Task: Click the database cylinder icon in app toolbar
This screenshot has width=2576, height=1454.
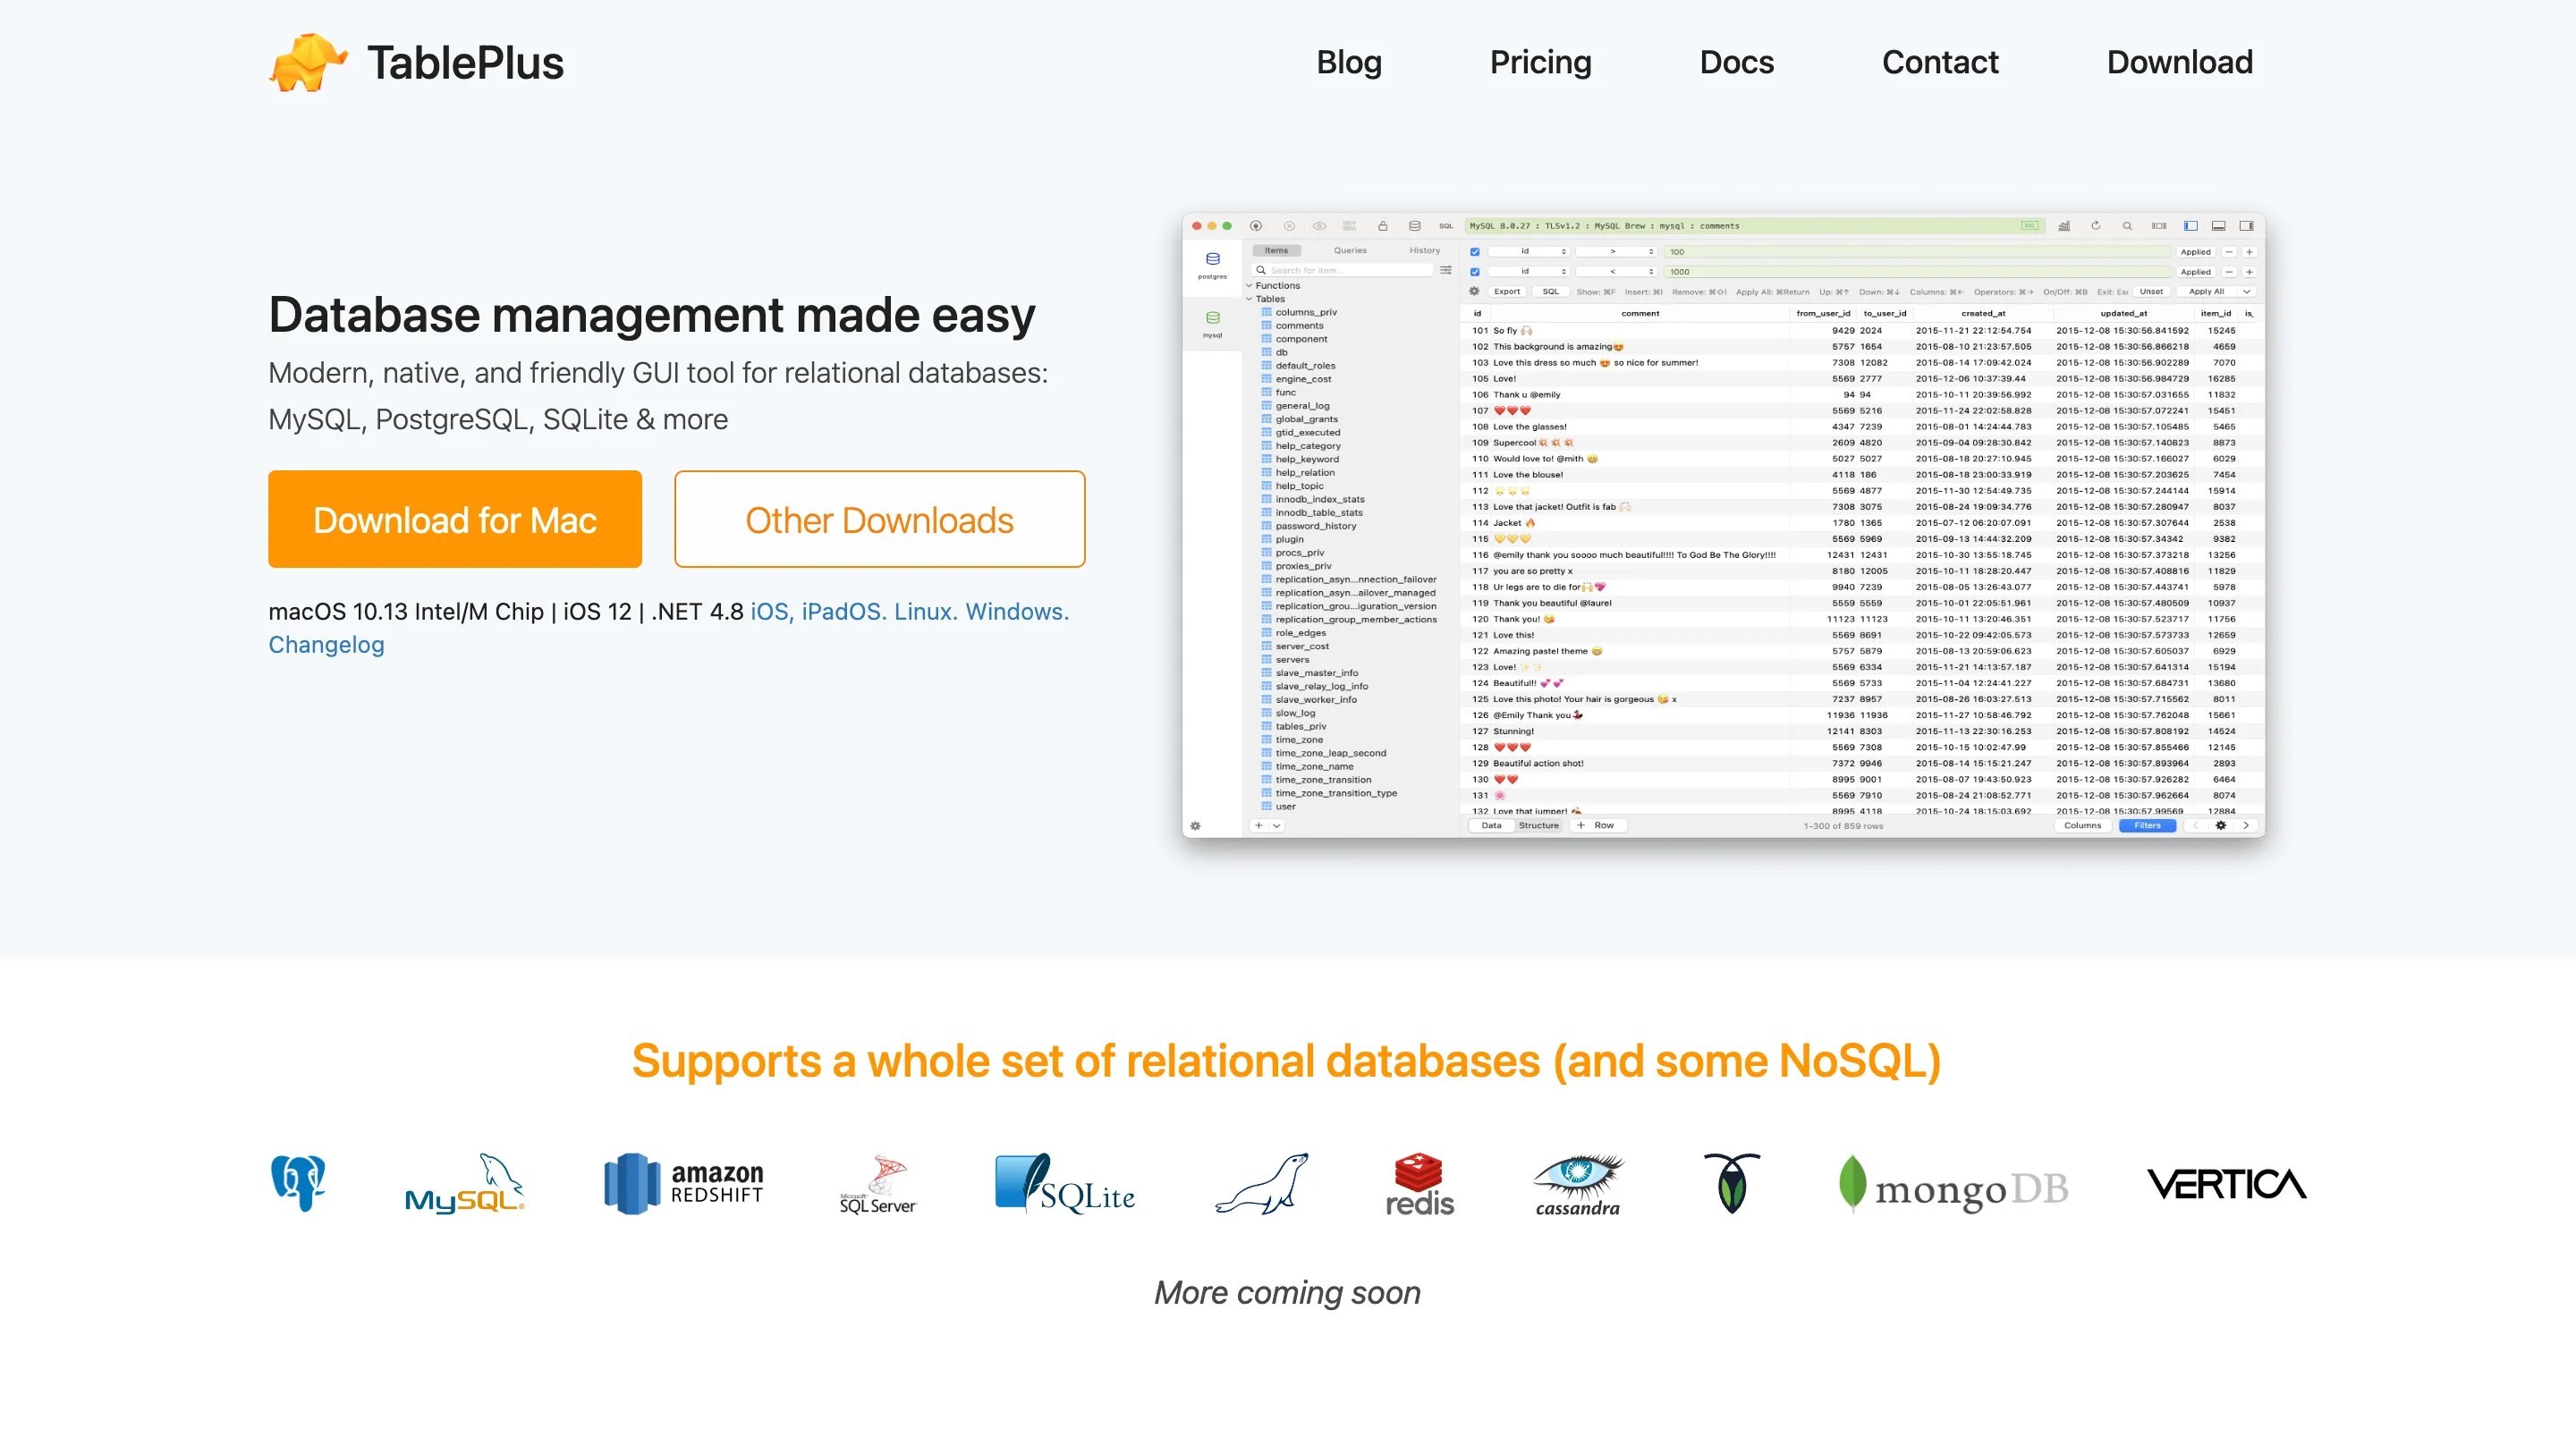Action: coord(1414,226)
